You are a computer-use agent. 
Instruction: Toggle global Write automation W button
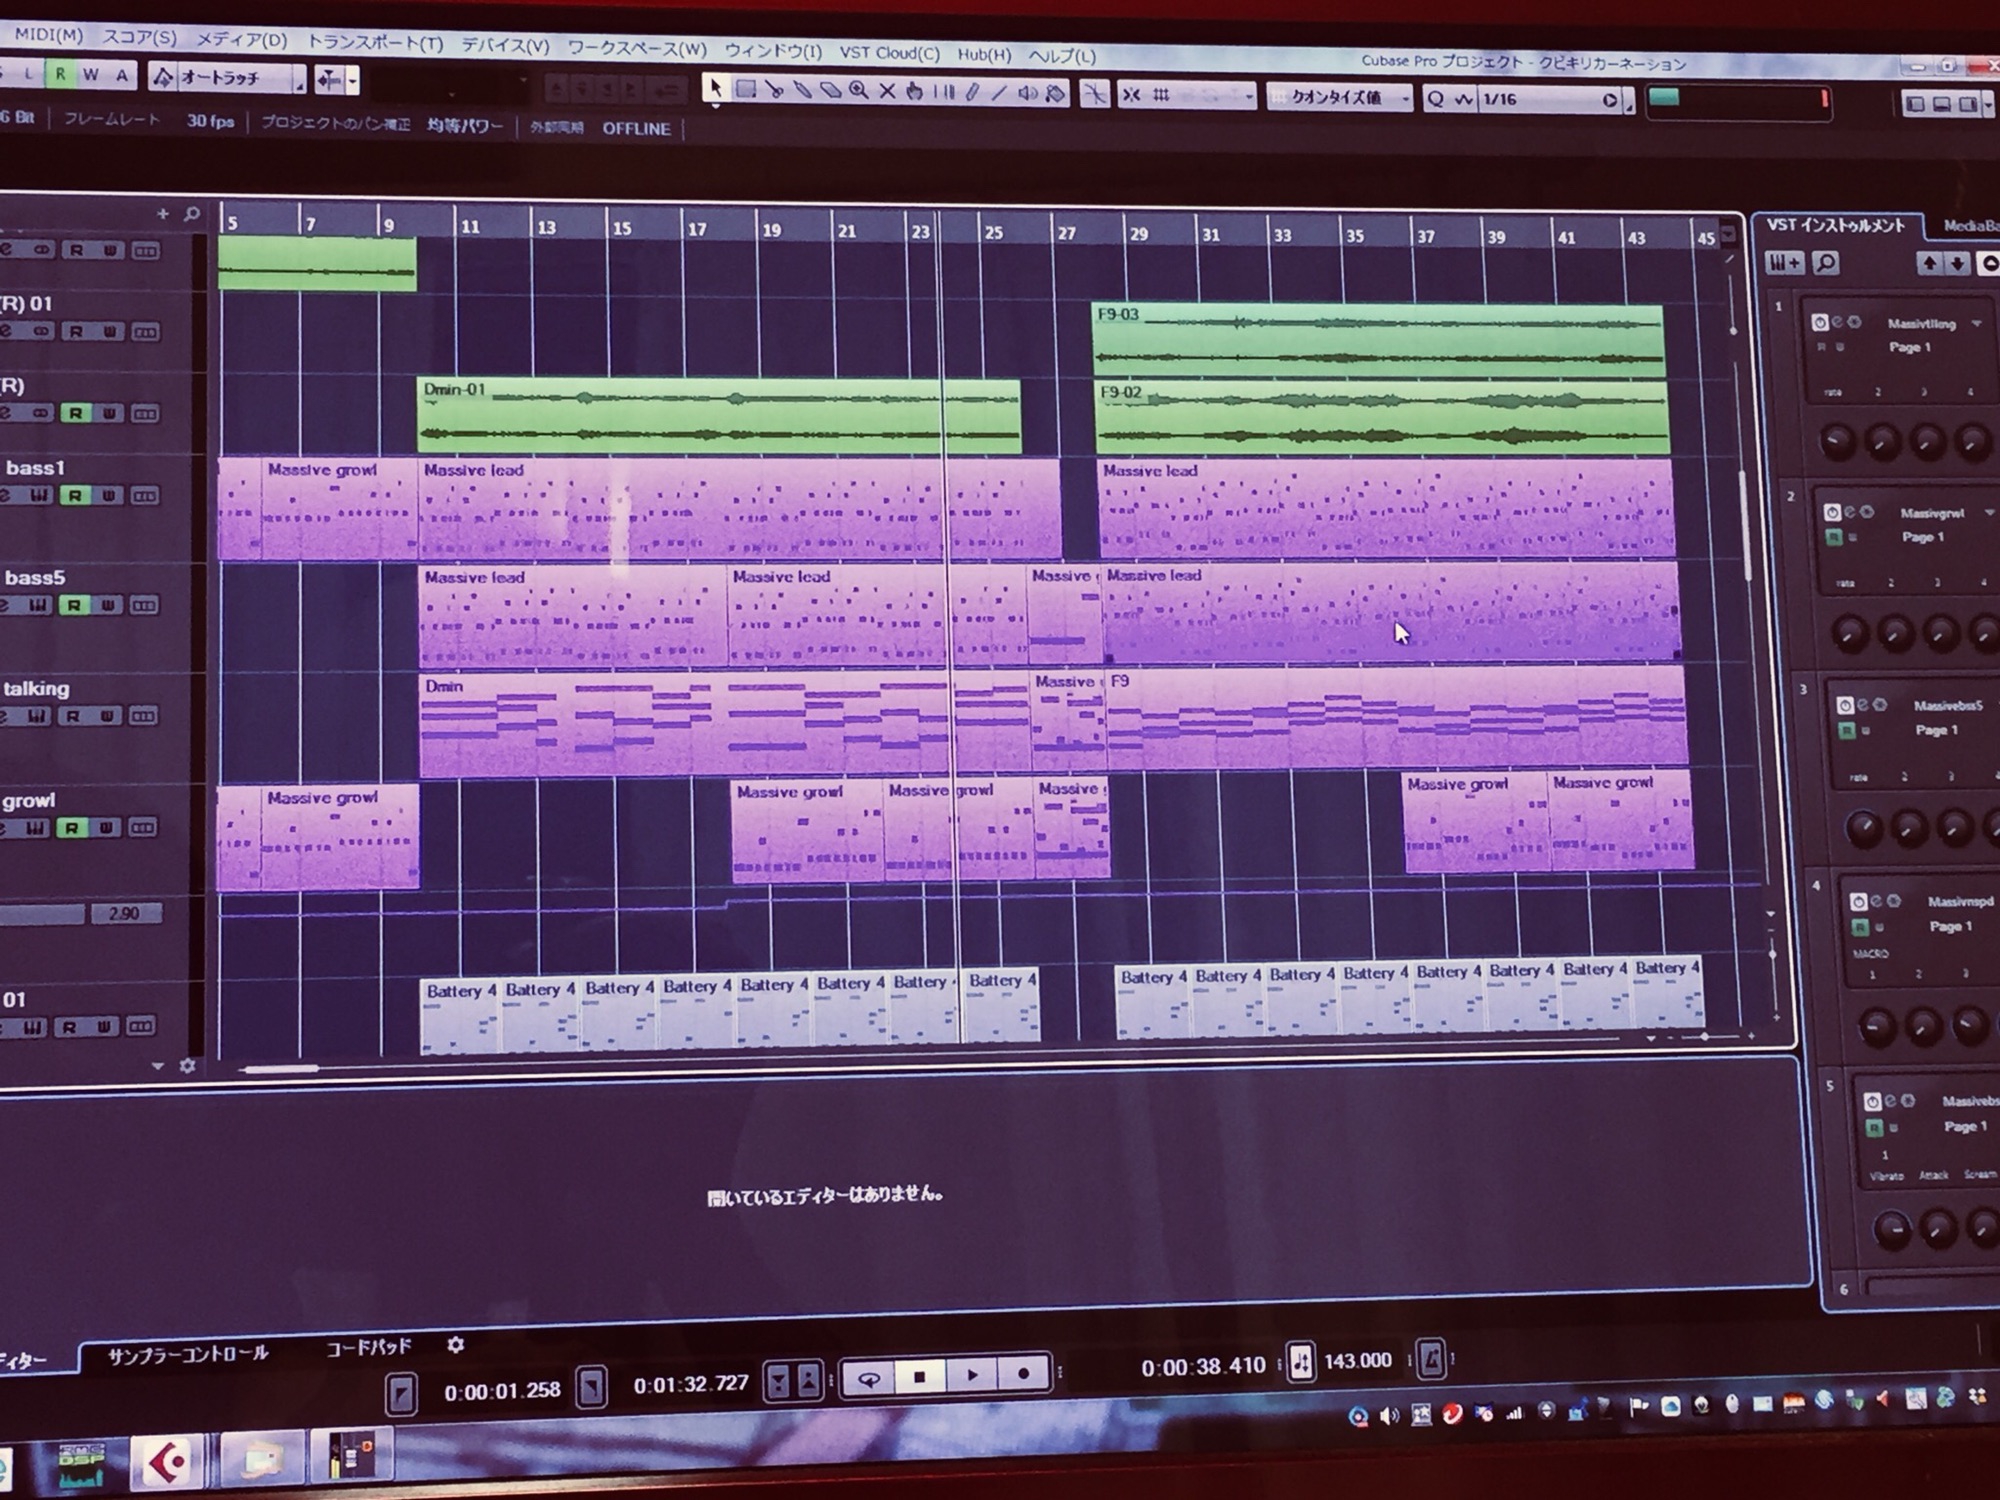tap(91, 75)
